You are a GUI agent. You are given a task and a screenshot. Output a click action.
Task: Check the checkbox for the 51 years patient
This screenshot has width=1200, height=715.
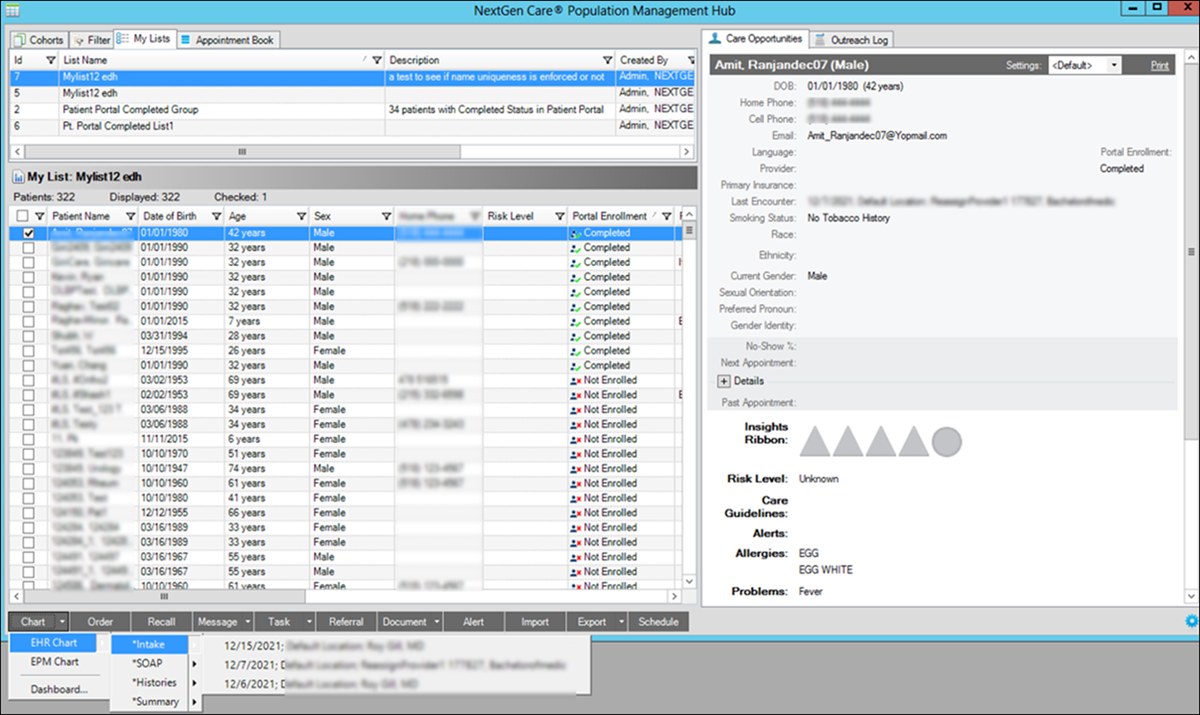point(29,454)
